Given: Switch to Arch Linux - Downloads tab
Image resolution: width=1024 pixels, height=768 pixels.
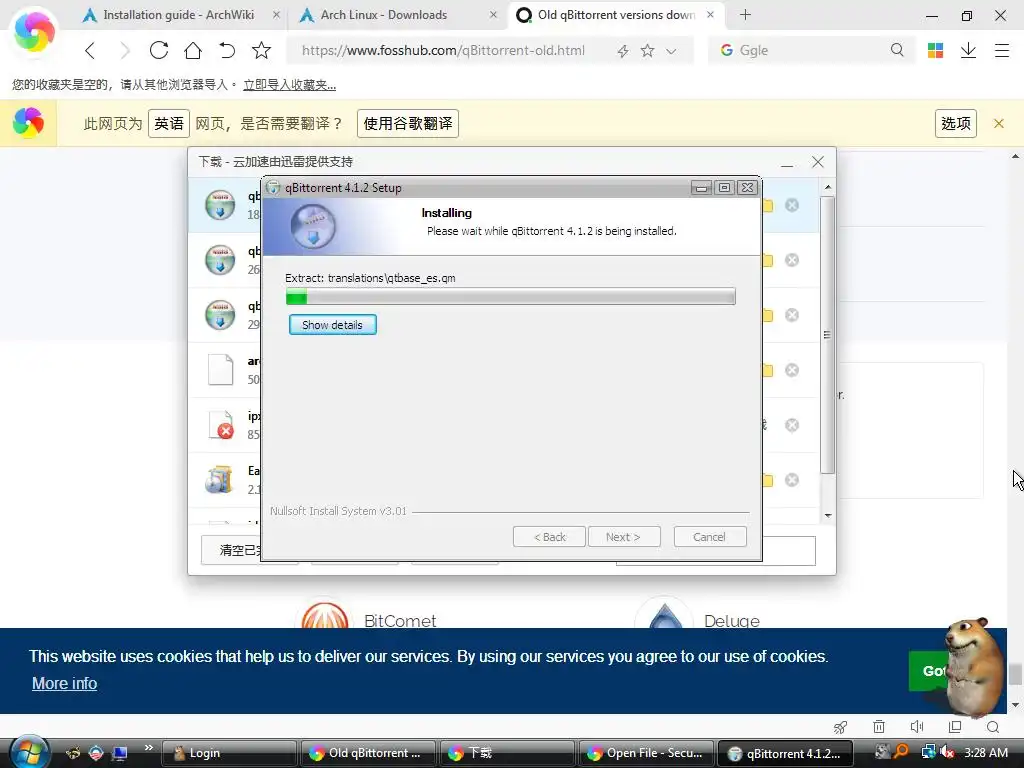Looking at the screenshot, I should pos(384,14).
